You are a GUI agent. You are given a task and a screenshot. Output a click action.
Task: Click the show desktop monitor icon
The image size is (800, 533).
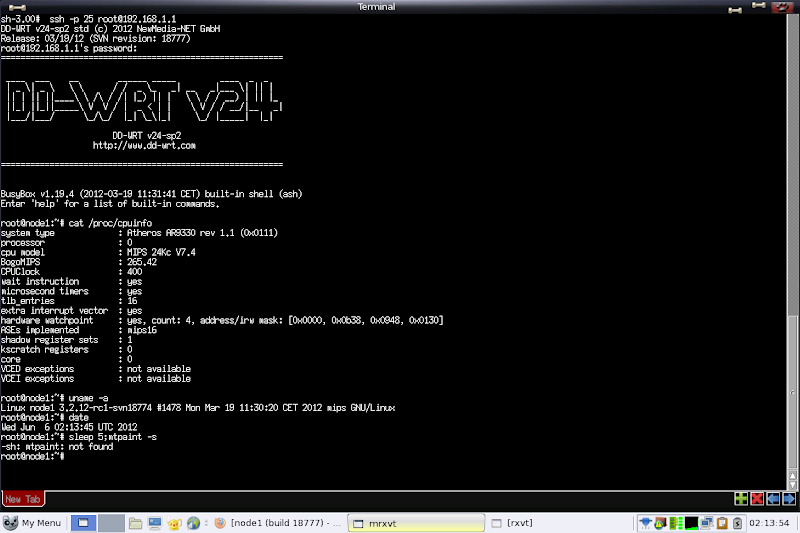click(x=155, y=523)
